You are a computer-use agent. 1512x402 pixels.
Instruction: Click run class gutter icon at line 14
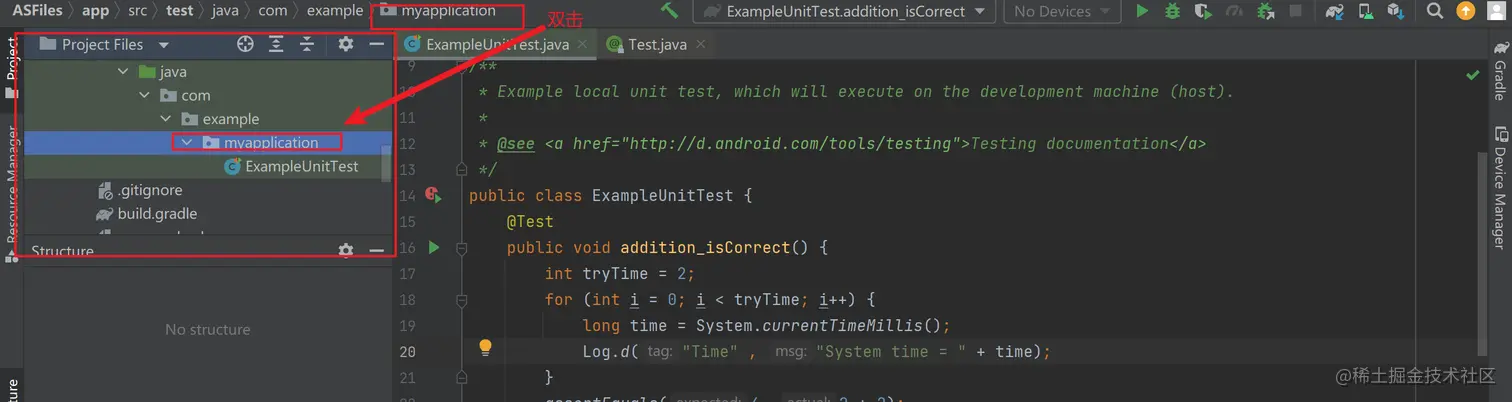[x=433, y=195]
